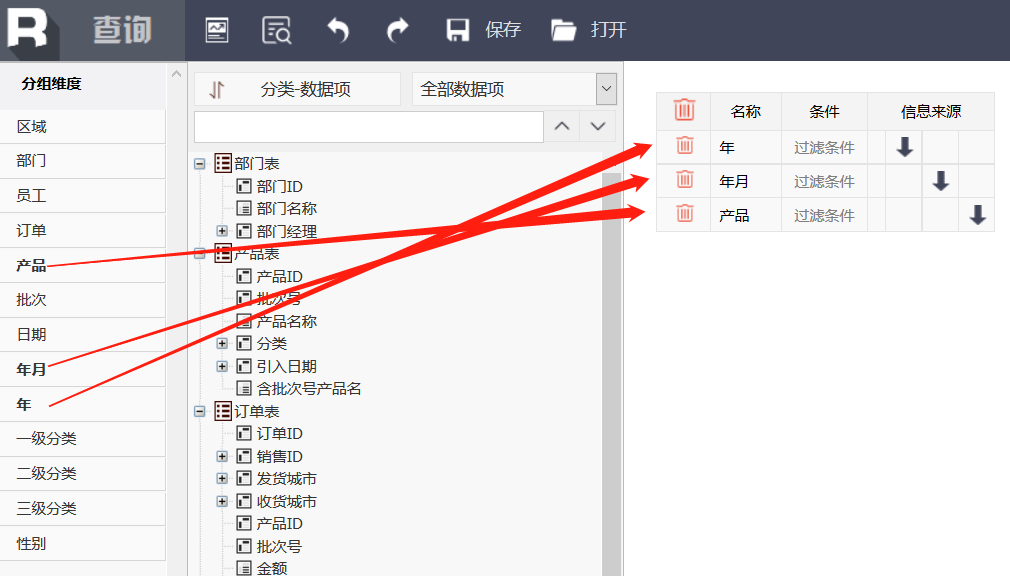The image size is (1010, 576).
Task: Expand the 销售ID tree node
Action: click(222, 456)
